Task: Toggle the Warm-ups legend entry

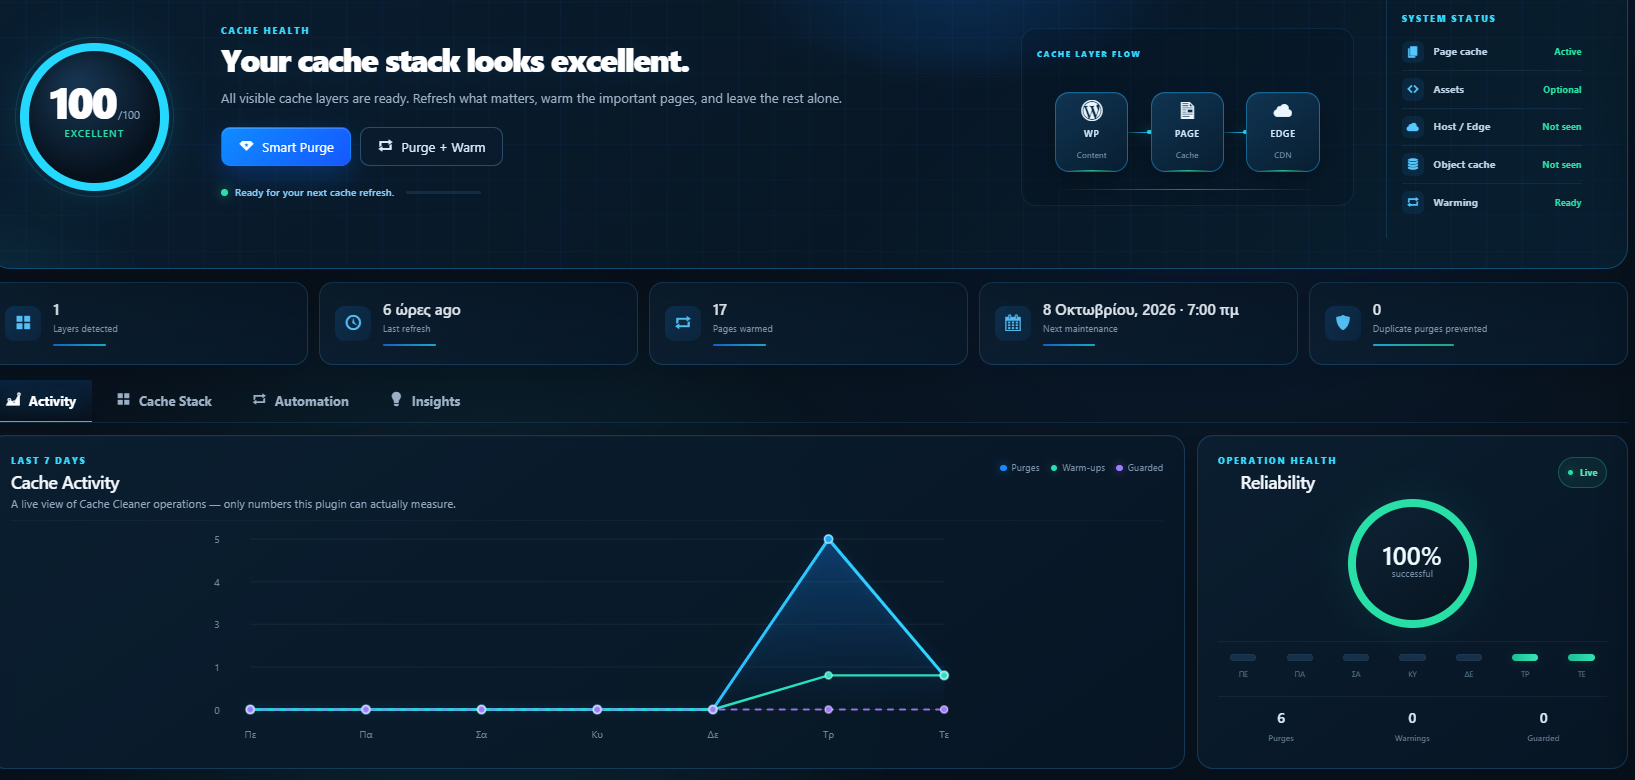Action: click(1078, 468)
